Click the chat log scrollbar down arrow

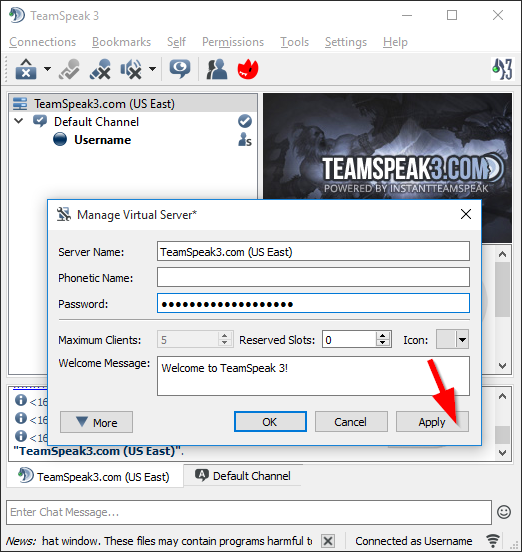click(x=503, y=452)
